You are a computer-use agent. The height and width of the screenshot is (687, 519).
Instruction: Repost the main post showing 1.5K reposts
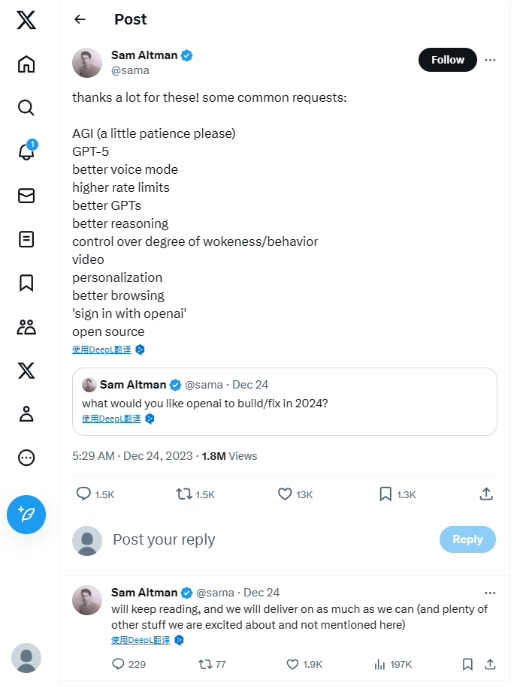(x=195, y=494)
